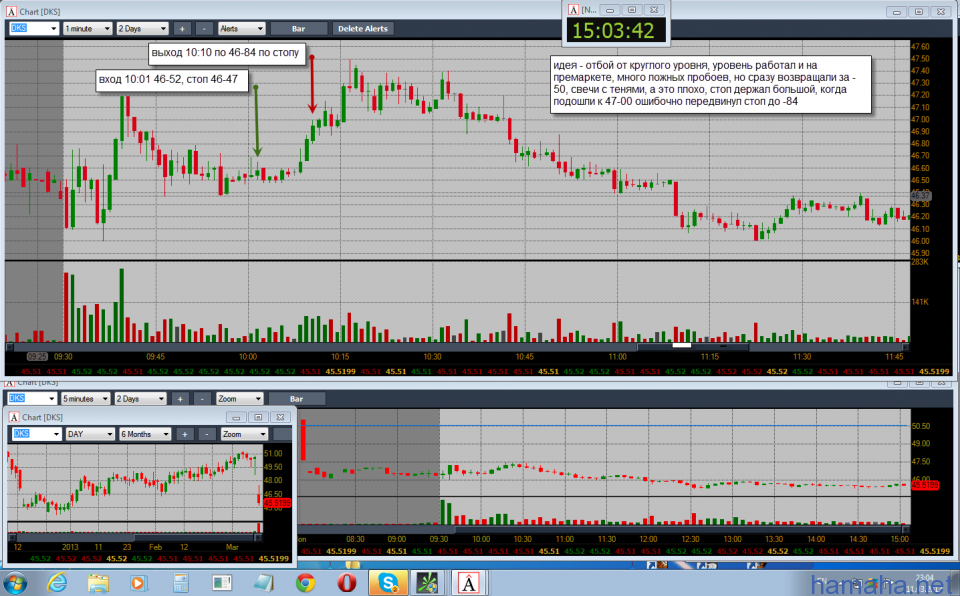
Task: Open Google Chrome from the taskbar
Action: [305, 582]
